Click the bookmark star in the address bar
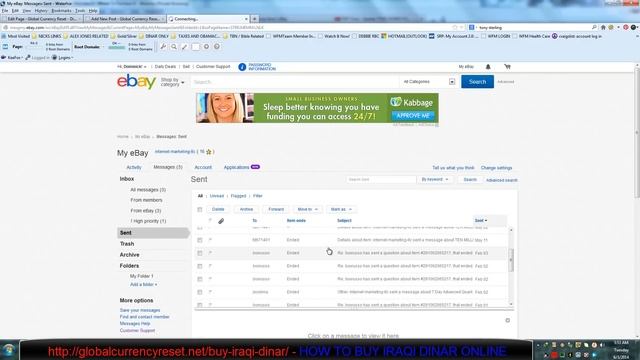This screenshot has height=360, width=640. (455, 27)
